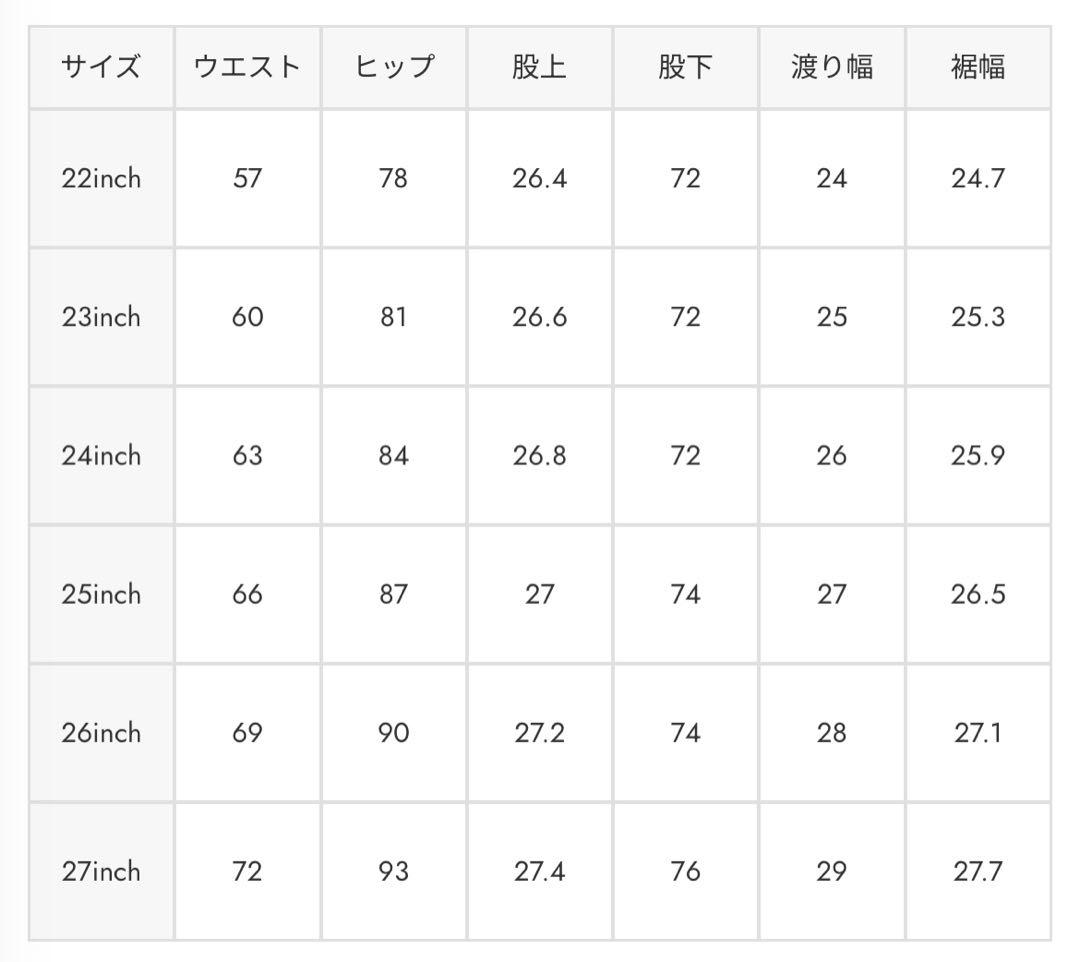
Task: Click the 渡り幅 column header
Action: 831,67
